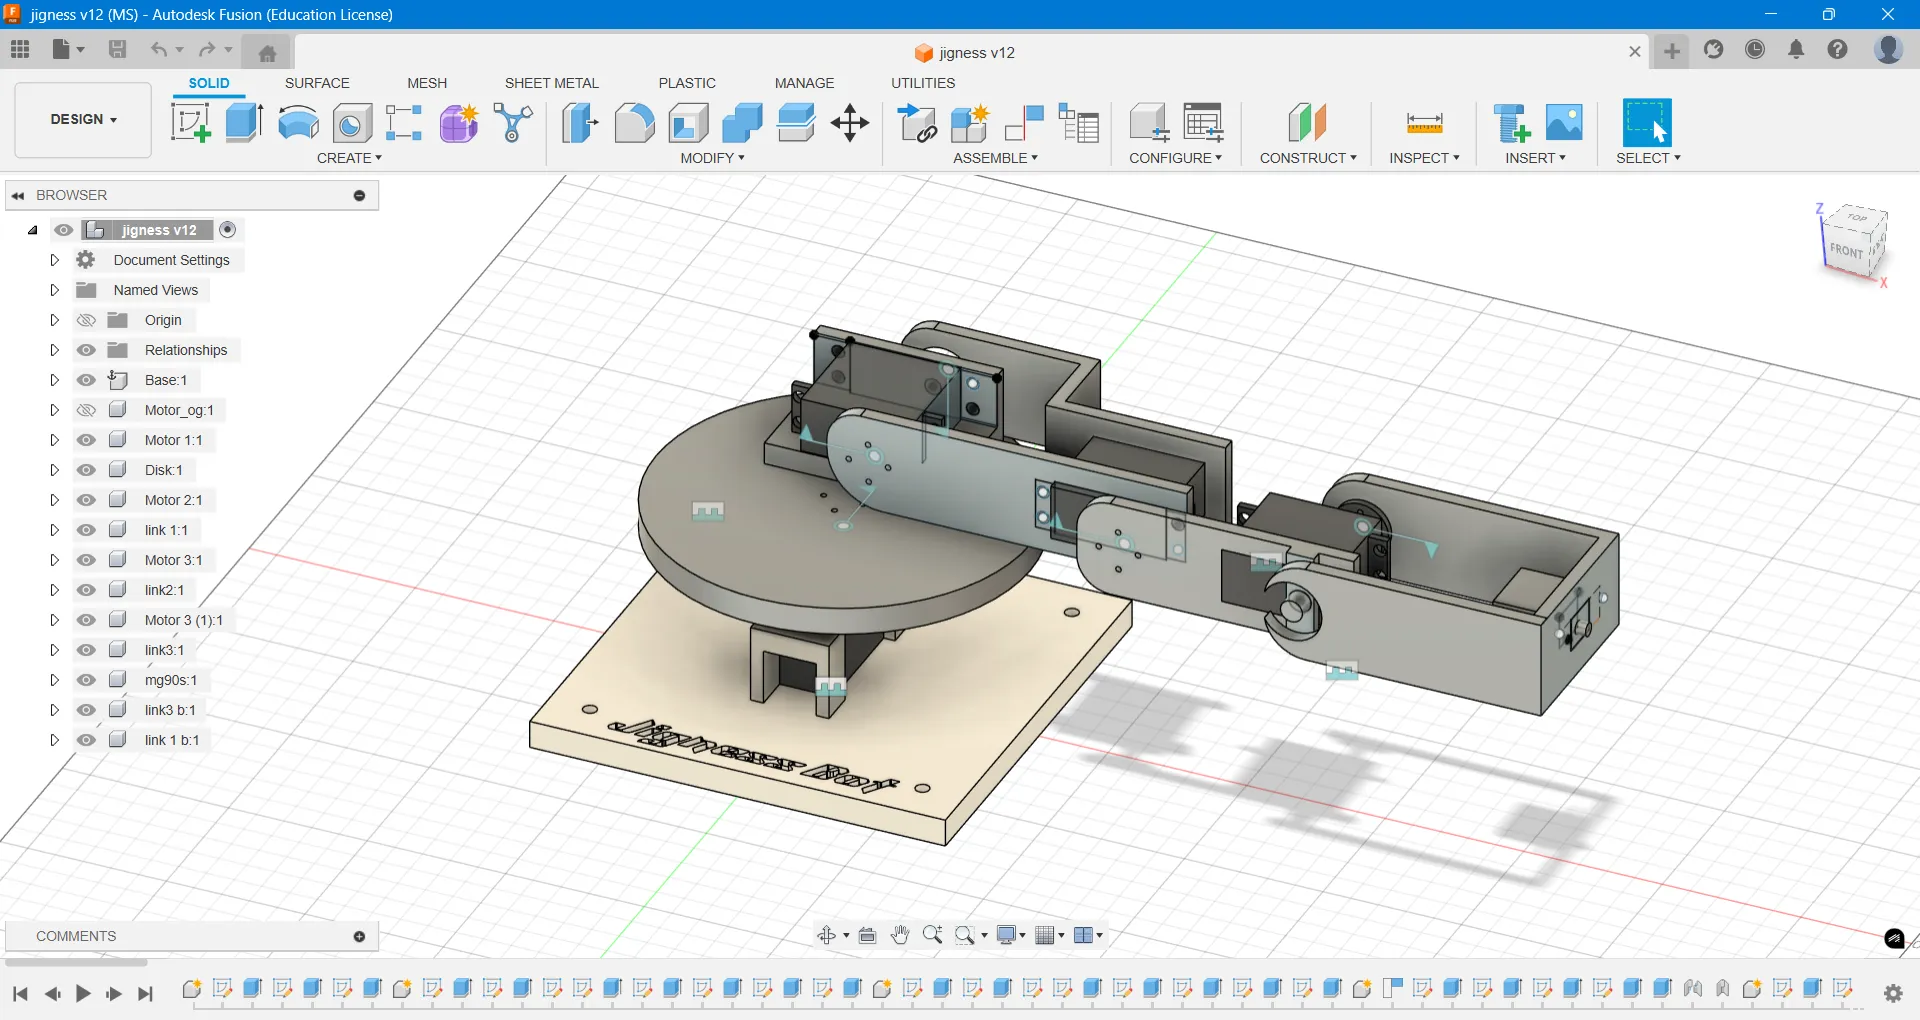The width and height of the screenshot is (1920, 1020).
Task: Hide the link3 b:1 component
Action: tap(87, 710)
